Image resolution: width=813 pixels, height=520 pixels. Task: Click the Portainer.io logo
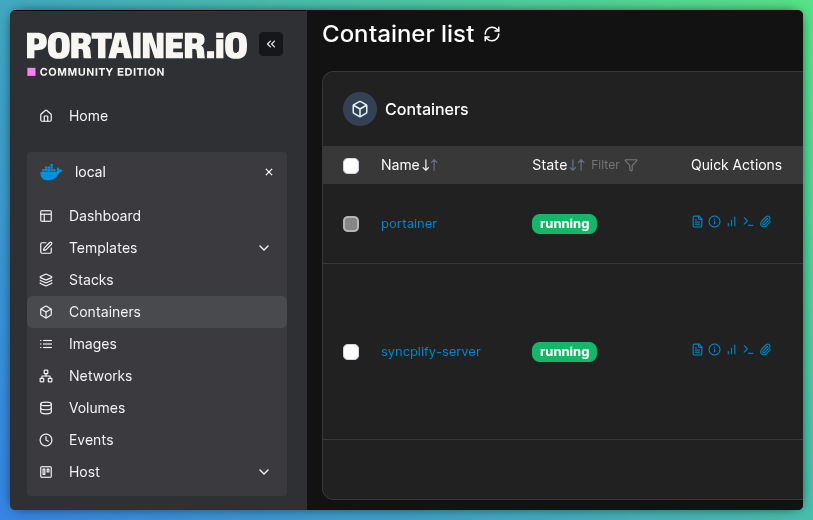137,46
